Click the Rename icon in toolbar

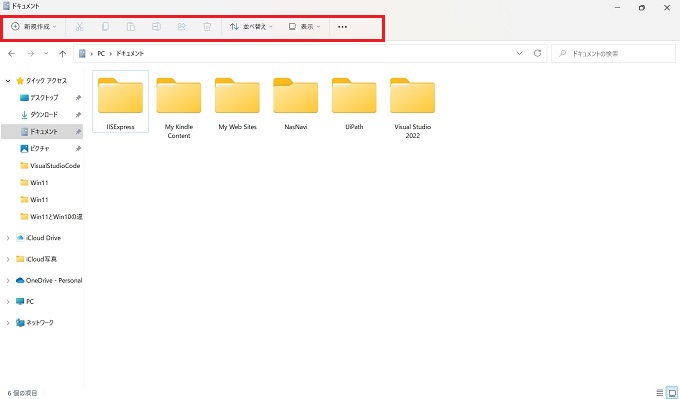click(156, 27)
